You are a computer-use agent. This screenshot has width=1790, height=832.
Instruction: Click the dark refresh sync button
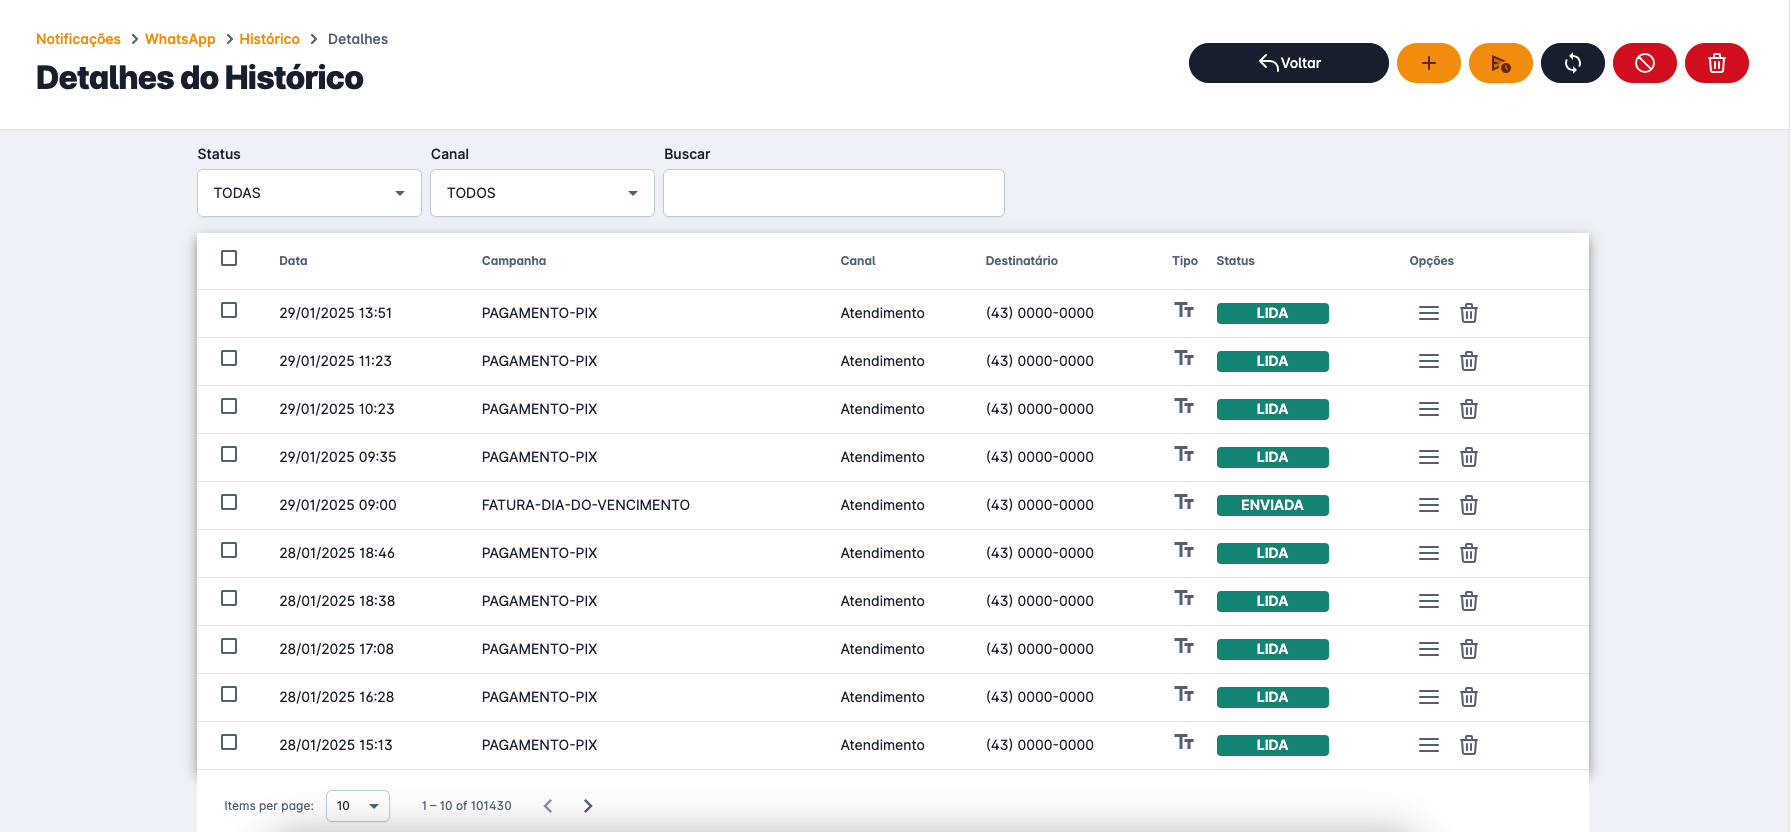point(1572,63)
